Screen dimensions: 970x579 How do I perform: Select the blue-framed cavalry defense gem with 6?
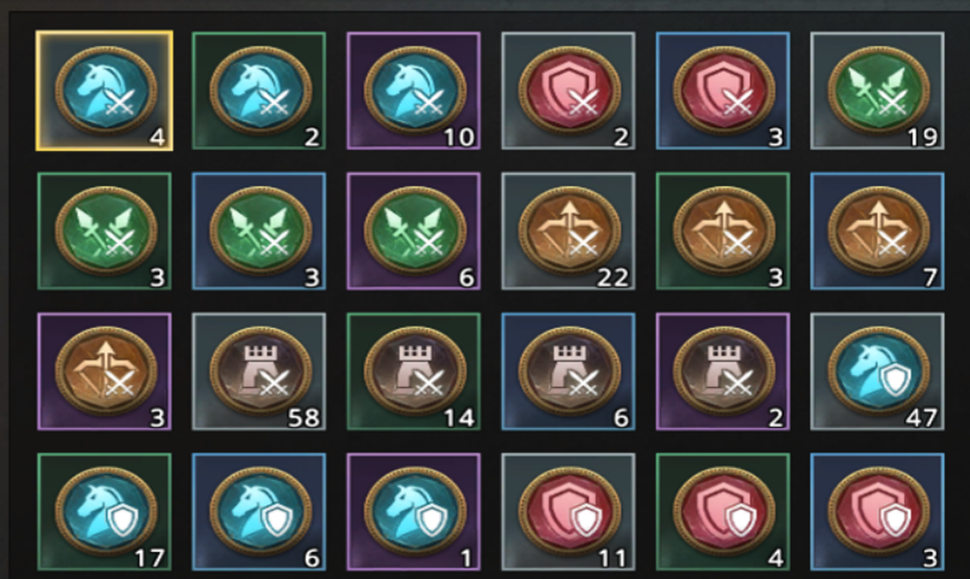point(259,512)
